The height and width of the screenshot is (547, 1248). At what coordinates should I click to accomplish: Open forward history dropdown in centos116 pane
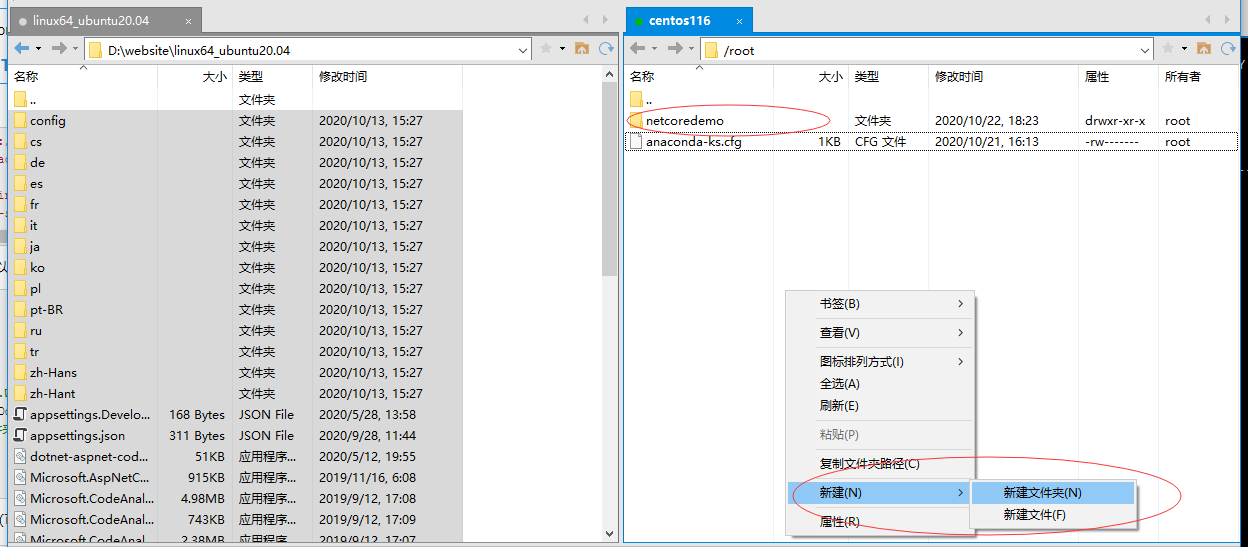pyautogui.click(x=692, y=48)
